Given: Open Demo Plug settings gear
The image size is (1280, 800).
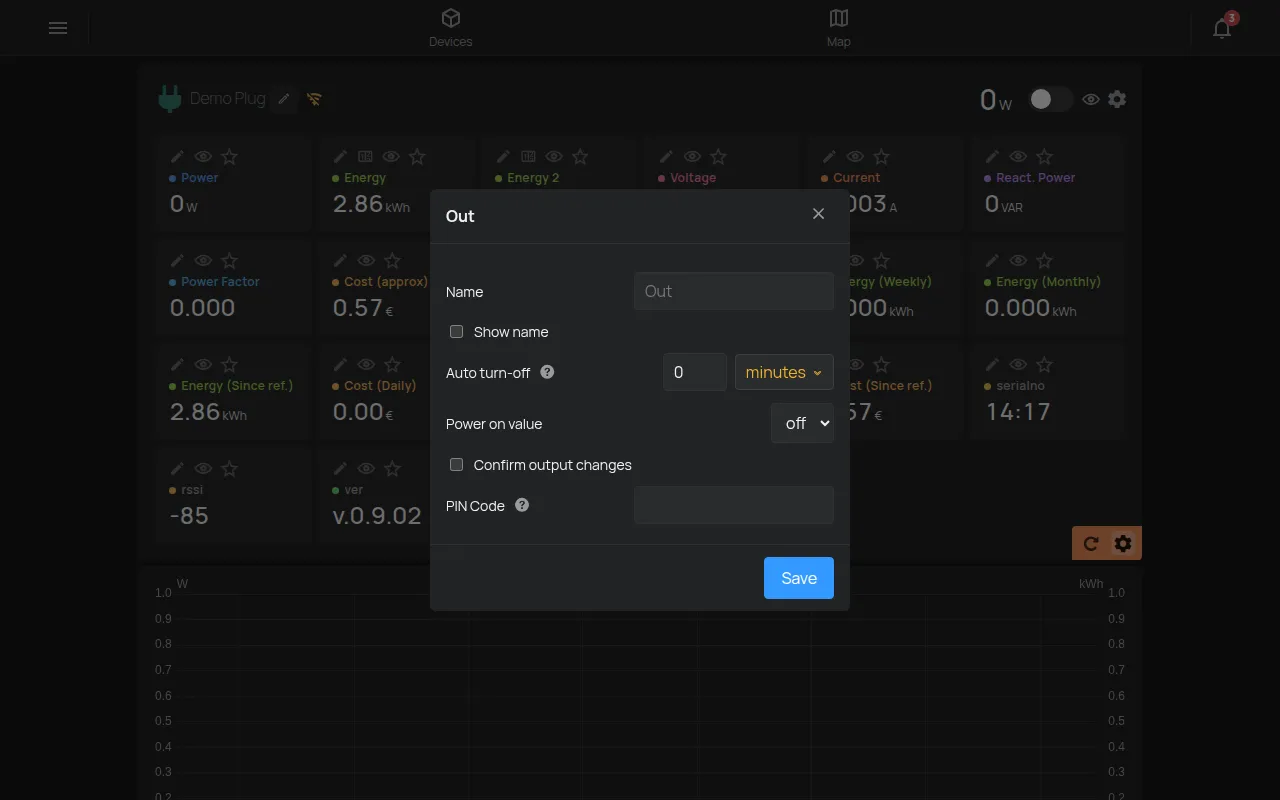Looking at the screenshot, I should tap(1117, 99).
